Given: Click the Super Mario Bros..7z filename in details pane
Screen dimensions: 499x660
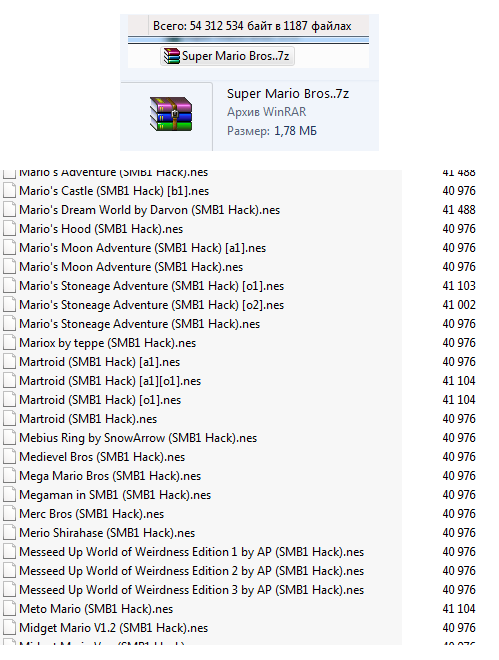Looking at the screenshot, I should (288, 93).
